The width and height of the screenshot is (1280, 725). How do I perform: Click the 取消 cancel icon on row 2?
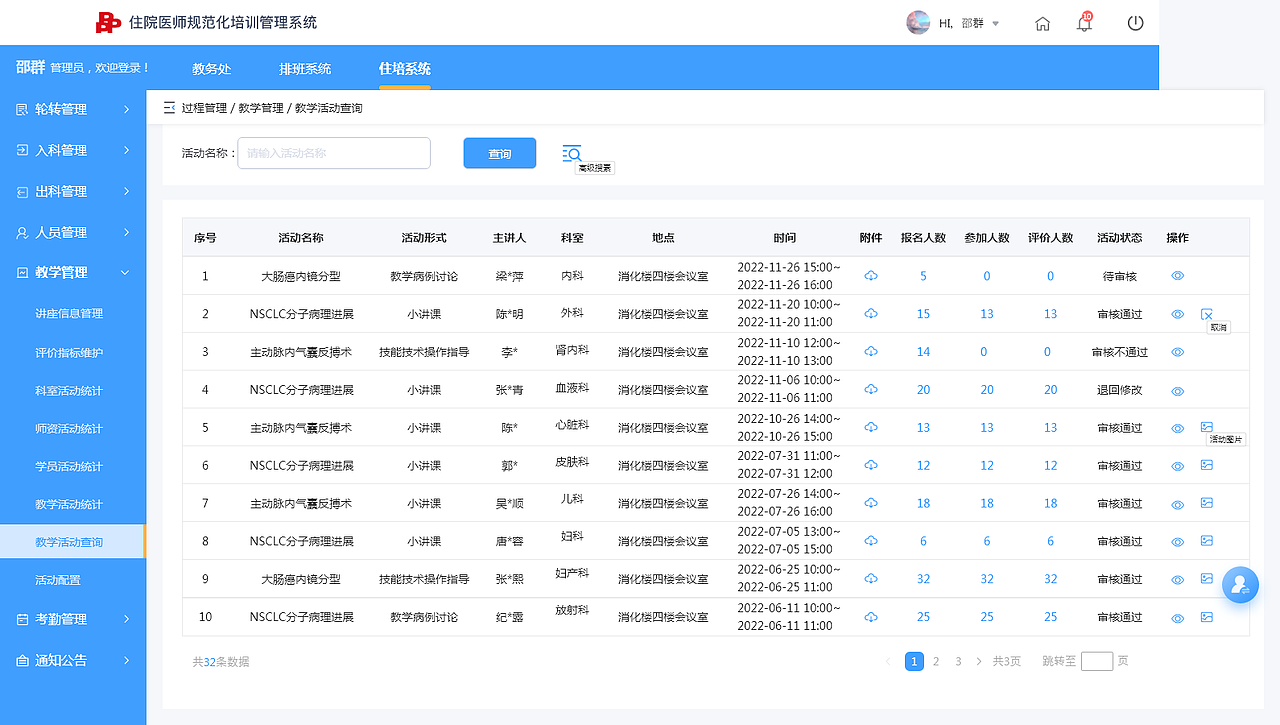coord(1208,313)
